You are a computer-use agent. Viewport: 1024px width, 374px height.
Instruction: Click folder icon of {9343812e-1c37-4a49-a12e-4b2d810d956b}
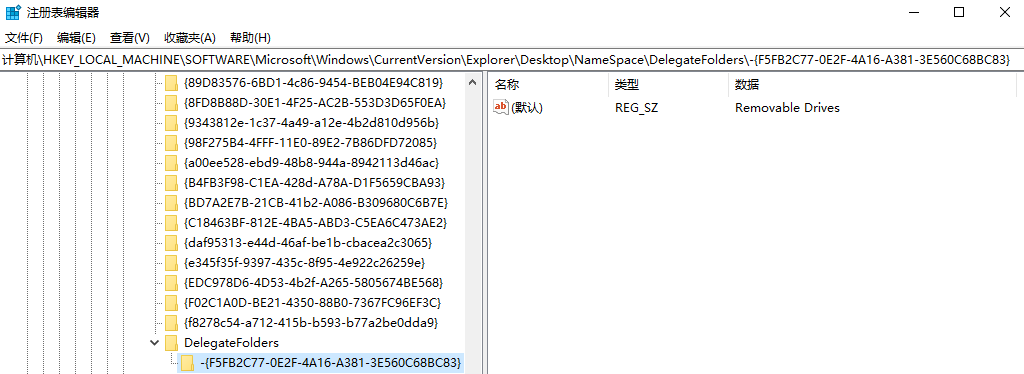[x=171, y=123]
